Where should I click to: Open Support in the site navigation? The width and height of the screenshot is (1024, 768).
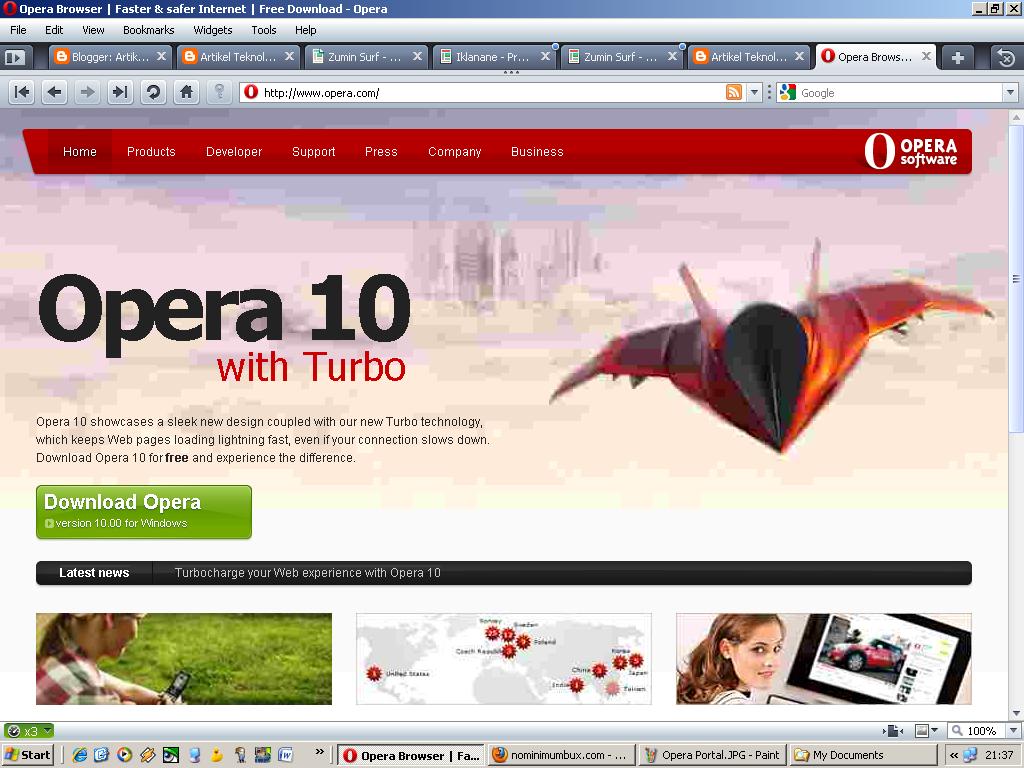coord(313,152)
